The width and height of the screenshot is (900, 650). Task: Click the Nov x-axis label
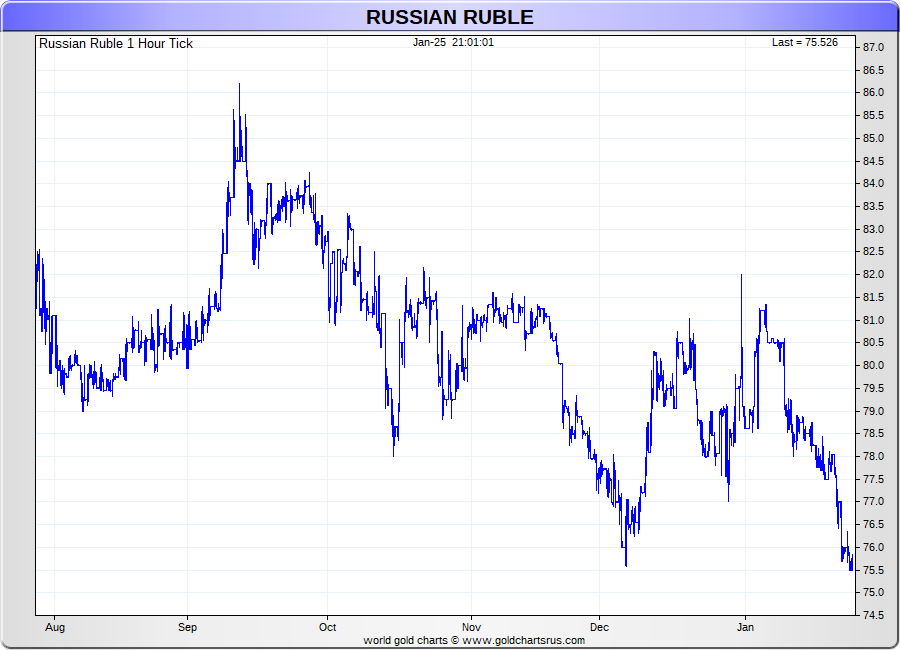coord(471,628)
